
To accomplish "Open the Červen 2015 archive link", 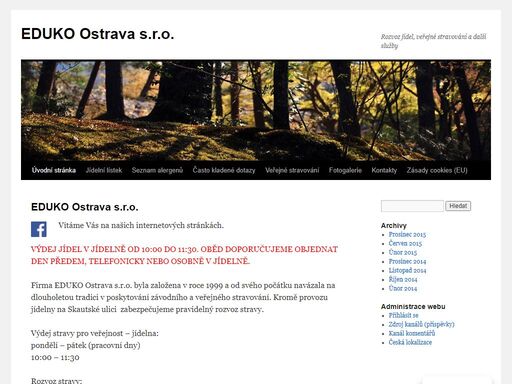I will 405,244.
